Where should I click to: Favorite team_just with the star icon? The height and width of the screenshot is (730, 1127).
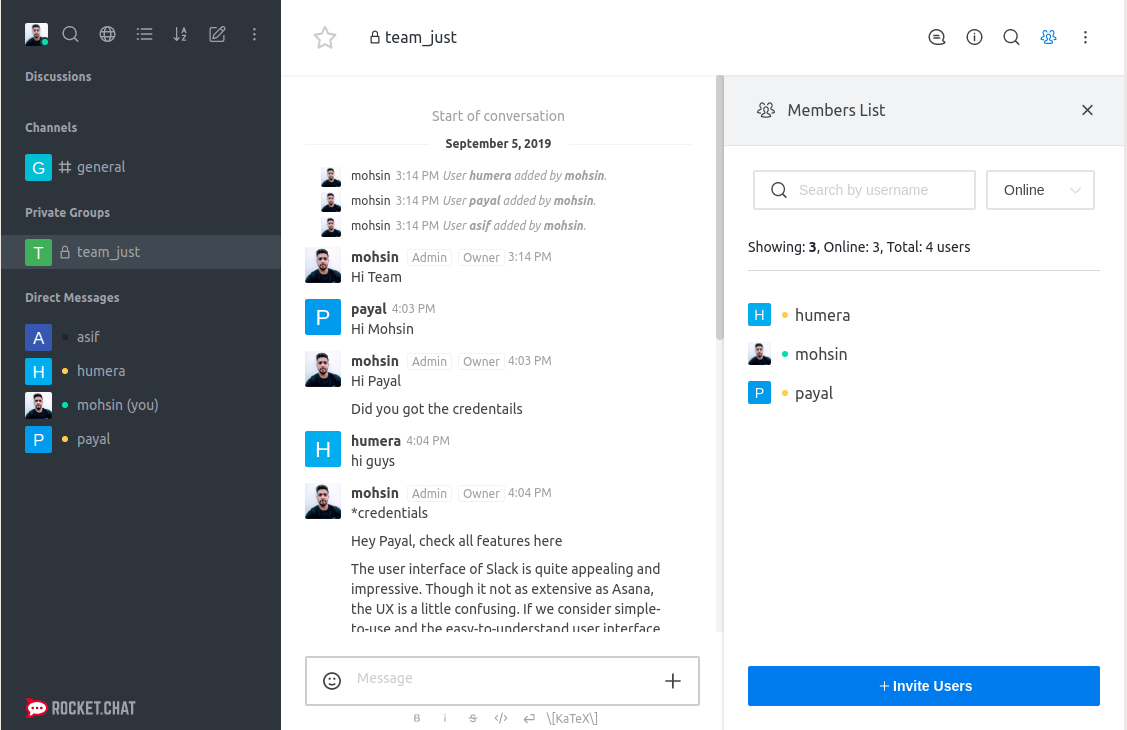pos(325,38)
